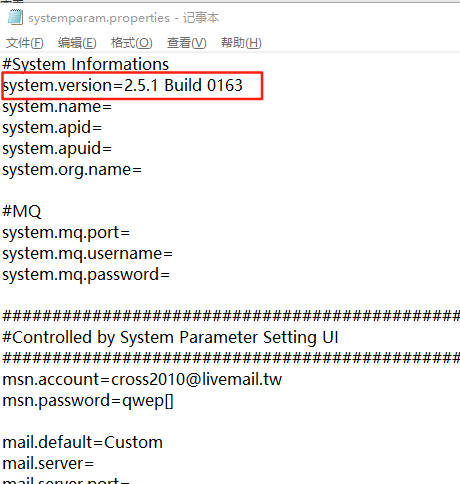Click the Notepad icon in title bar

(x=15, y=17)
